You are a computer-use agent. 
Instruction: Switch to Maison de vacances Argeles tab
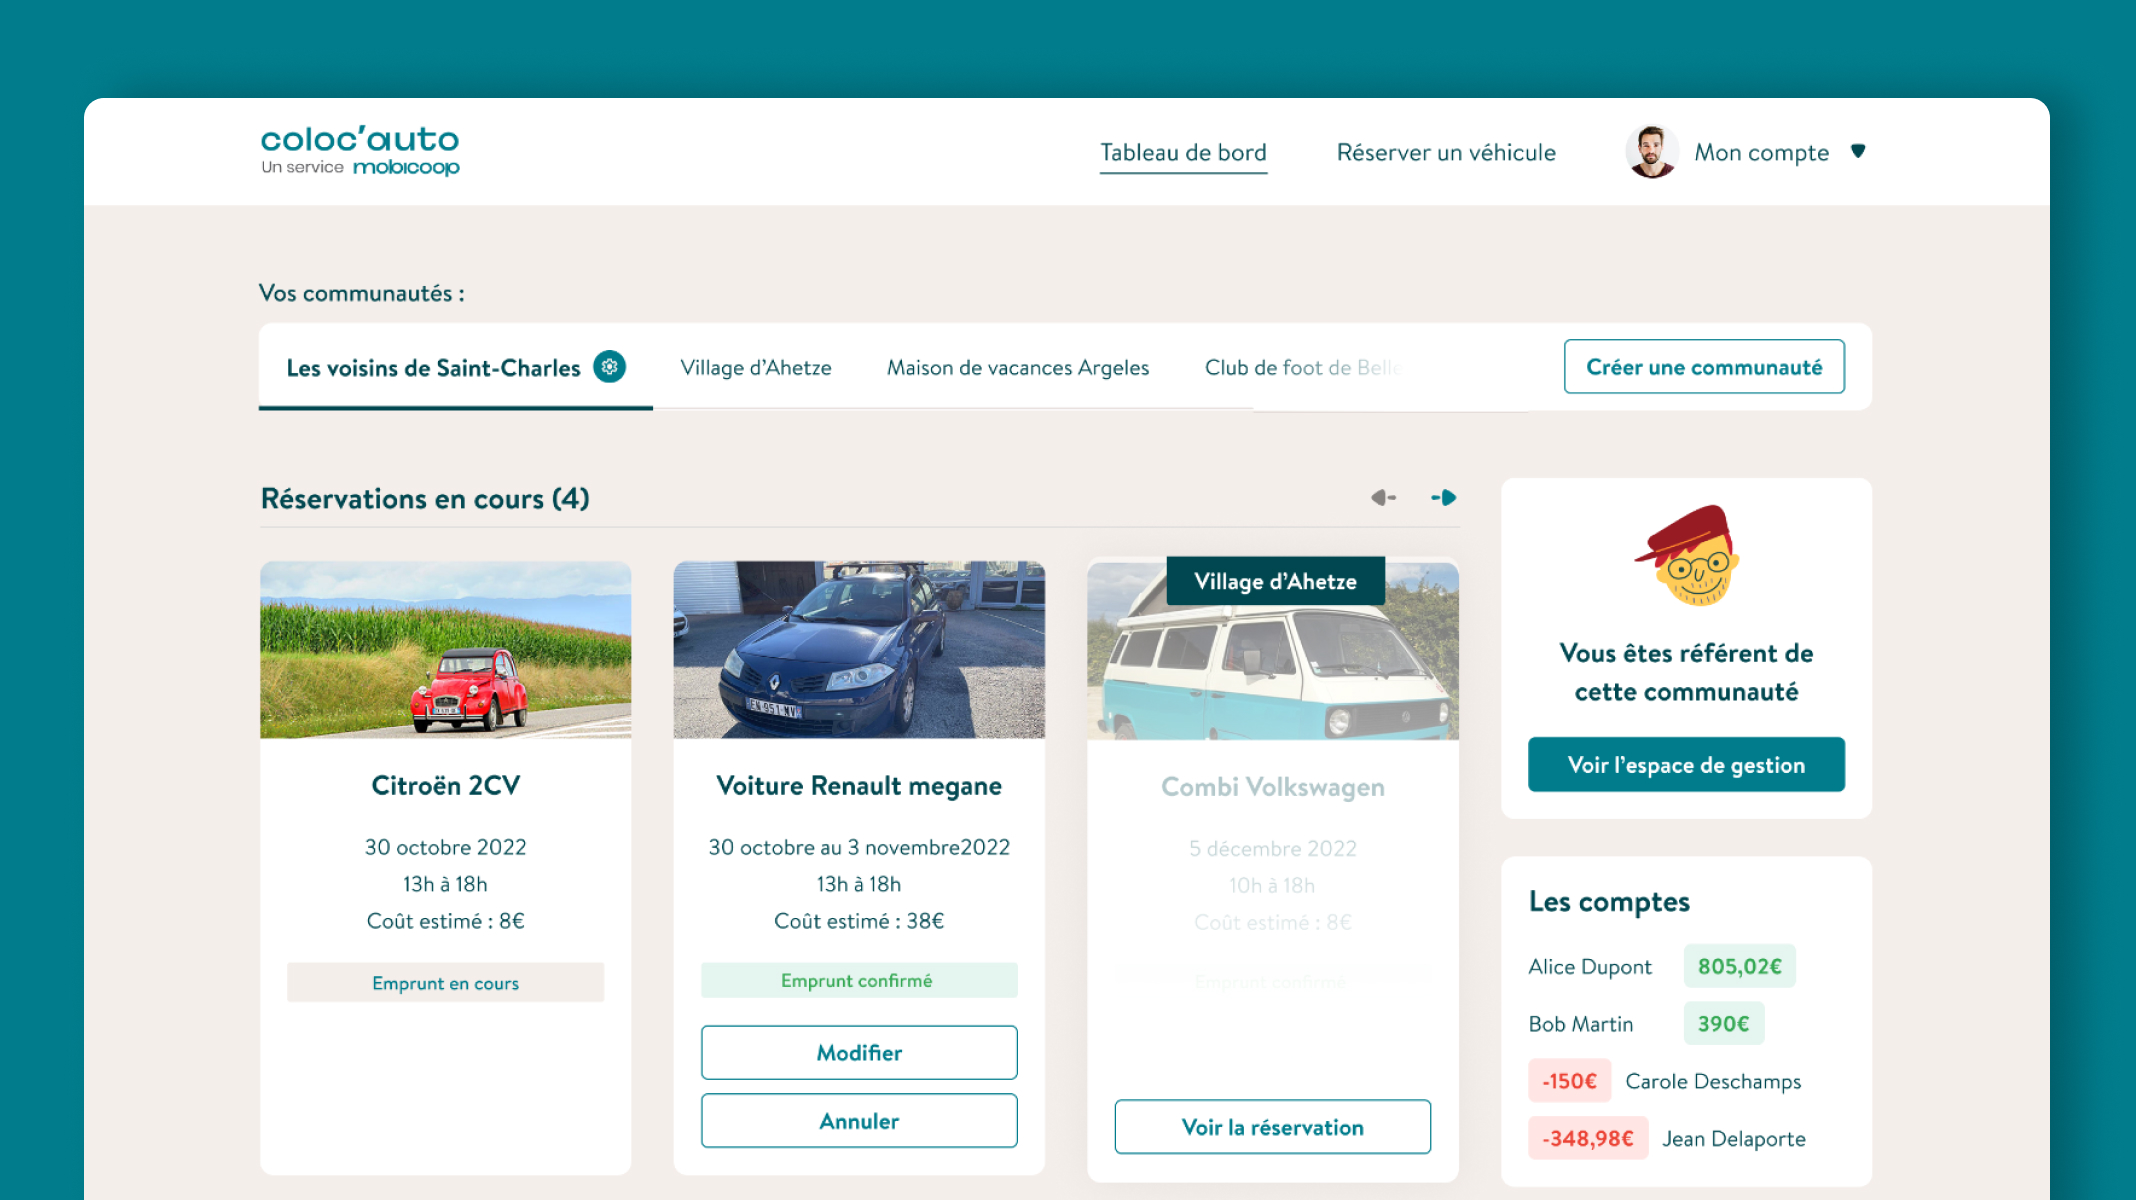(1017, 368)
